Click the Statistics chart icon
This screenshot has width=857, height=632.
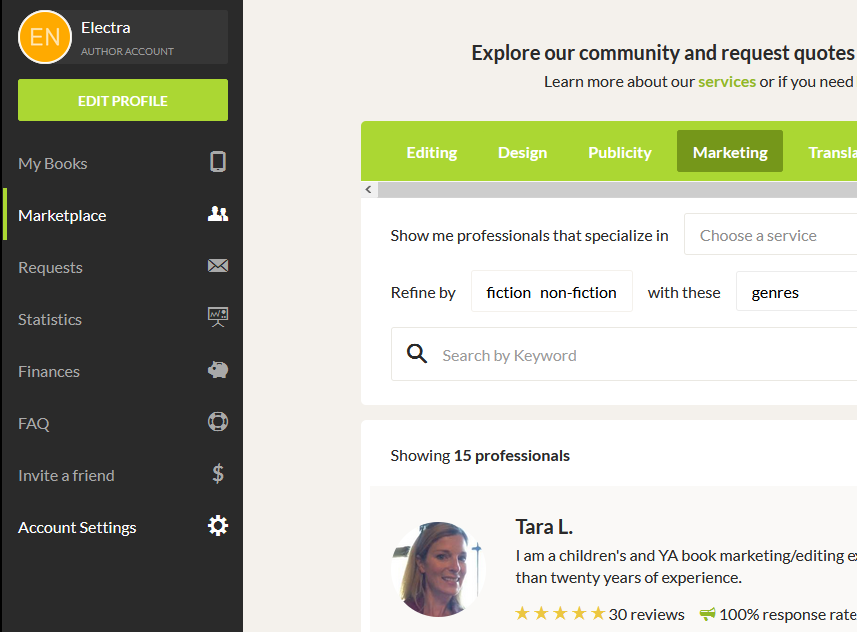point(218,318)
